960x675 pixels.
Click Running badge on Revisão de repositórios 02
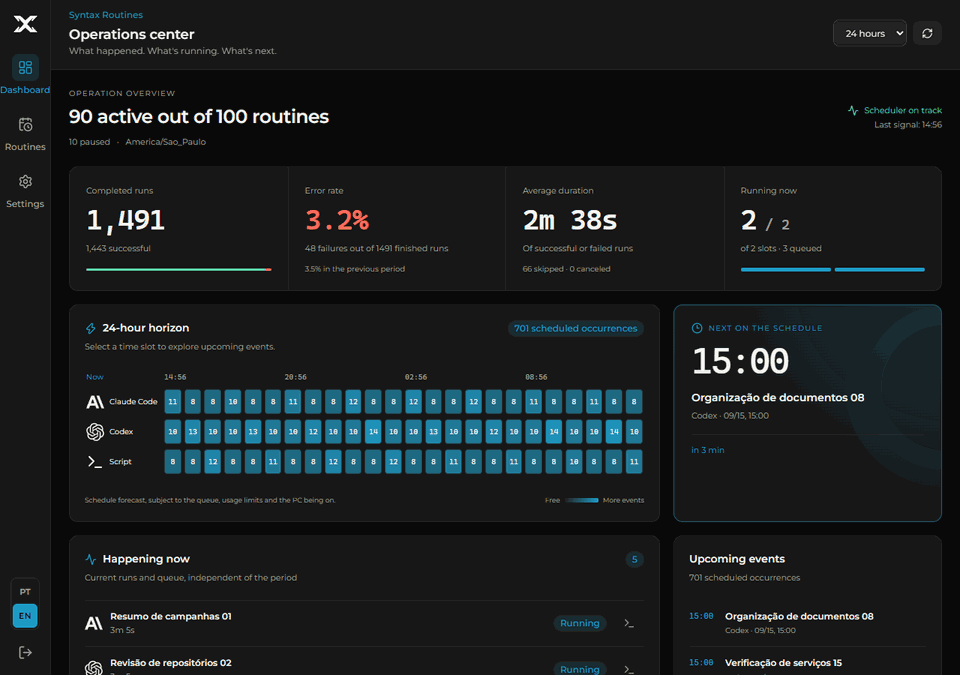(580, 669)
